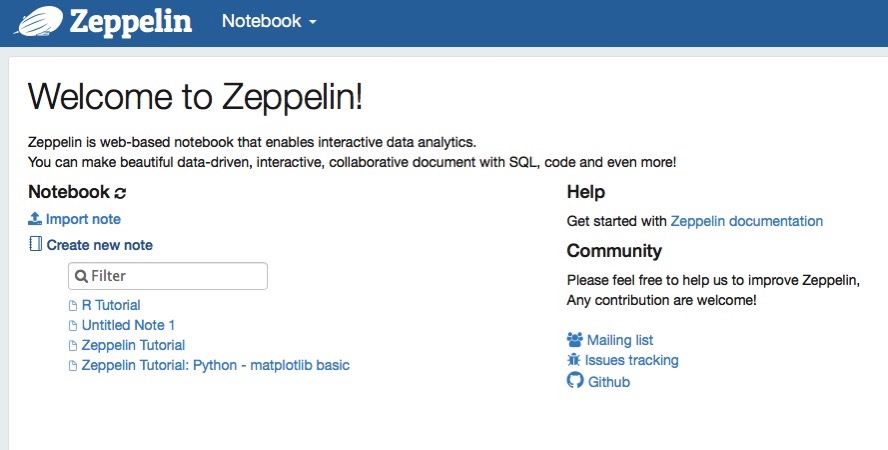Open the Notebook dropdown menu
This screenshot has width=888, height=450.
click(261, 21)
